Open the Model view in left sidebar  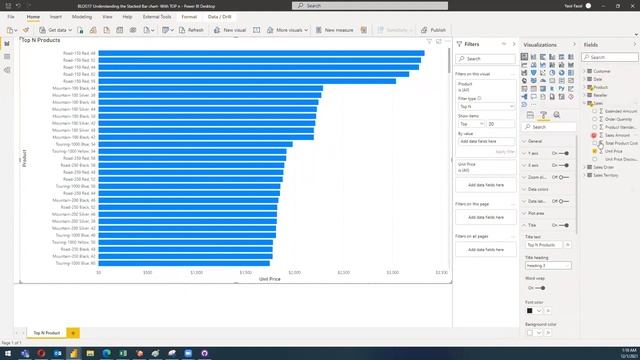click(x=7, y=70)
